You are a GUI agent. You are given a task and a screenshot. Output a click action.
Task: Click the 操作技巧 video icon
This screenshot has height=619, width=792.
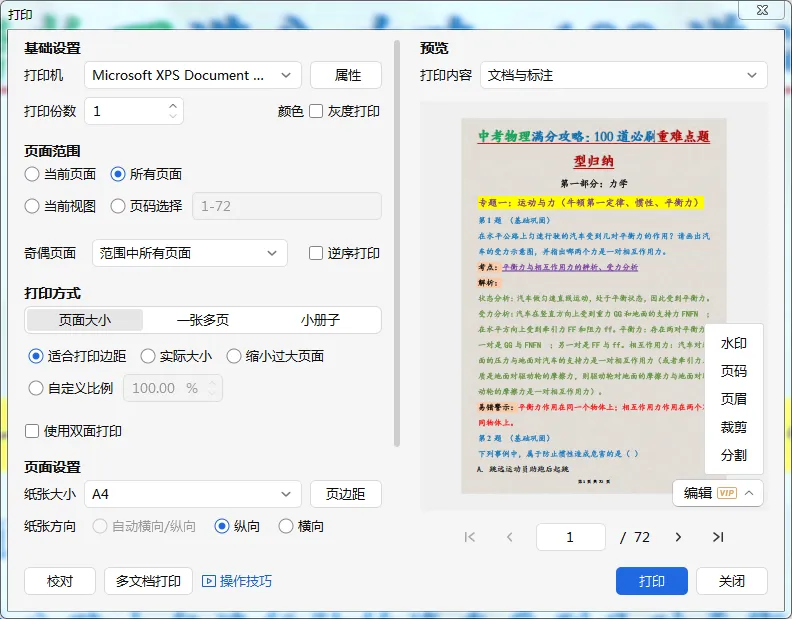tap(209, 581)
